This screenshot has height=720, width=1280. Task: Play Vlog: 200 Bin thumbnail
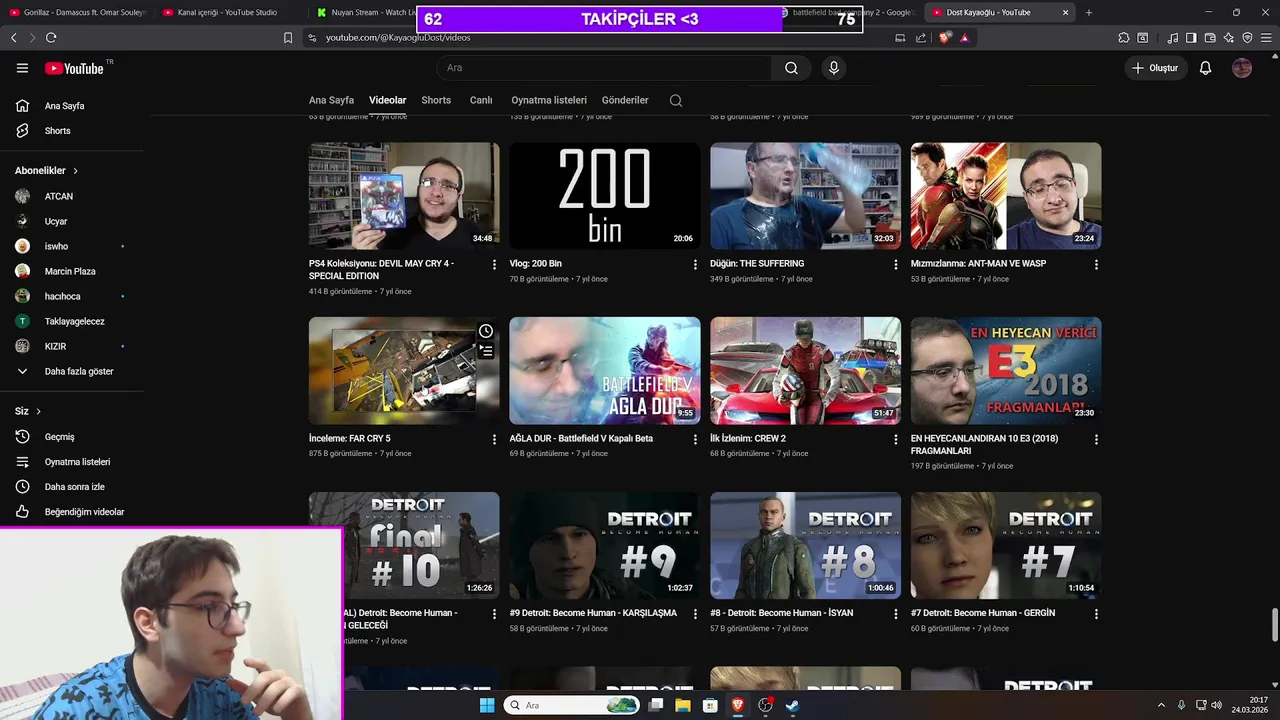605,196
